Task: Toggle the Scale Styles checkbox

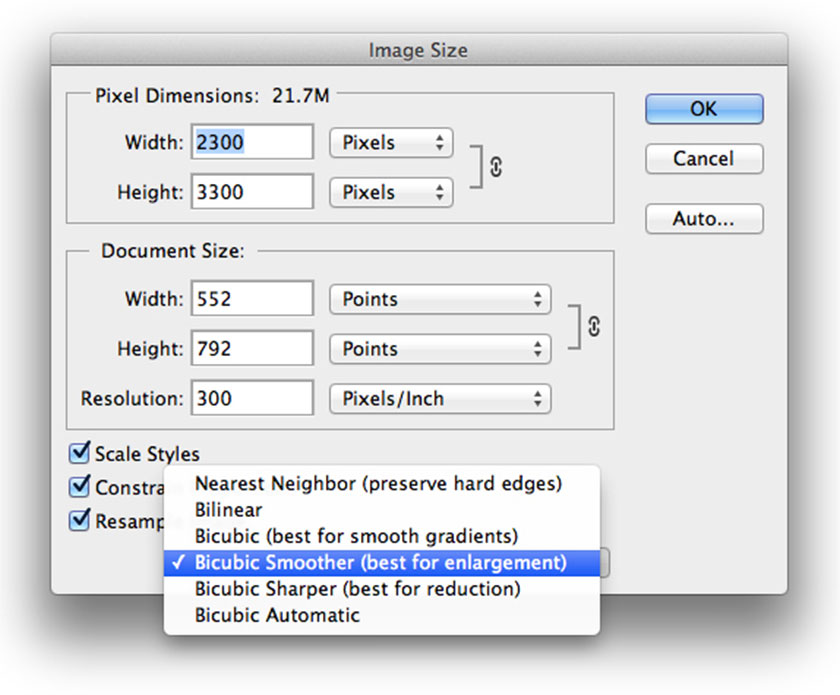Action: click(x=79, y=454)
